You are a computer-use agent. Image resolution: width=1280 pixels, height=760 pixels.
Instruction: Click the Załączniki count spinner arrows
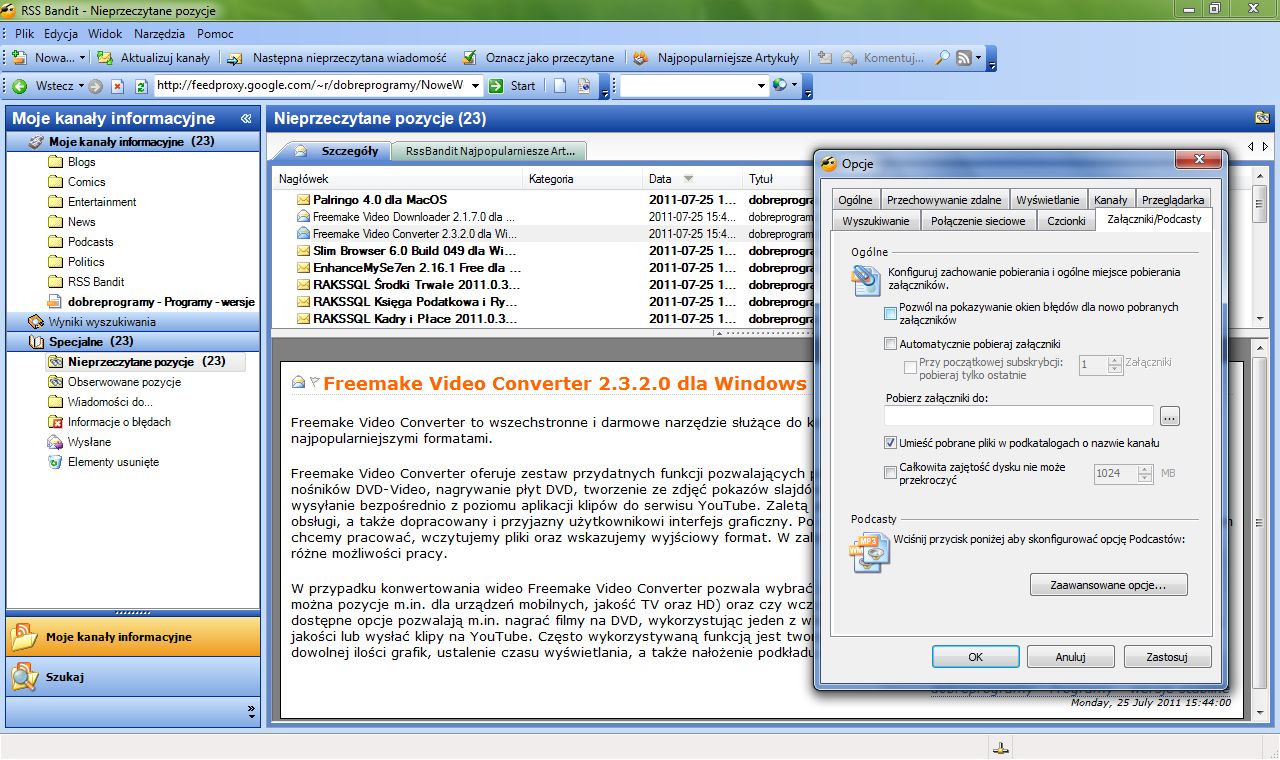1115,365
